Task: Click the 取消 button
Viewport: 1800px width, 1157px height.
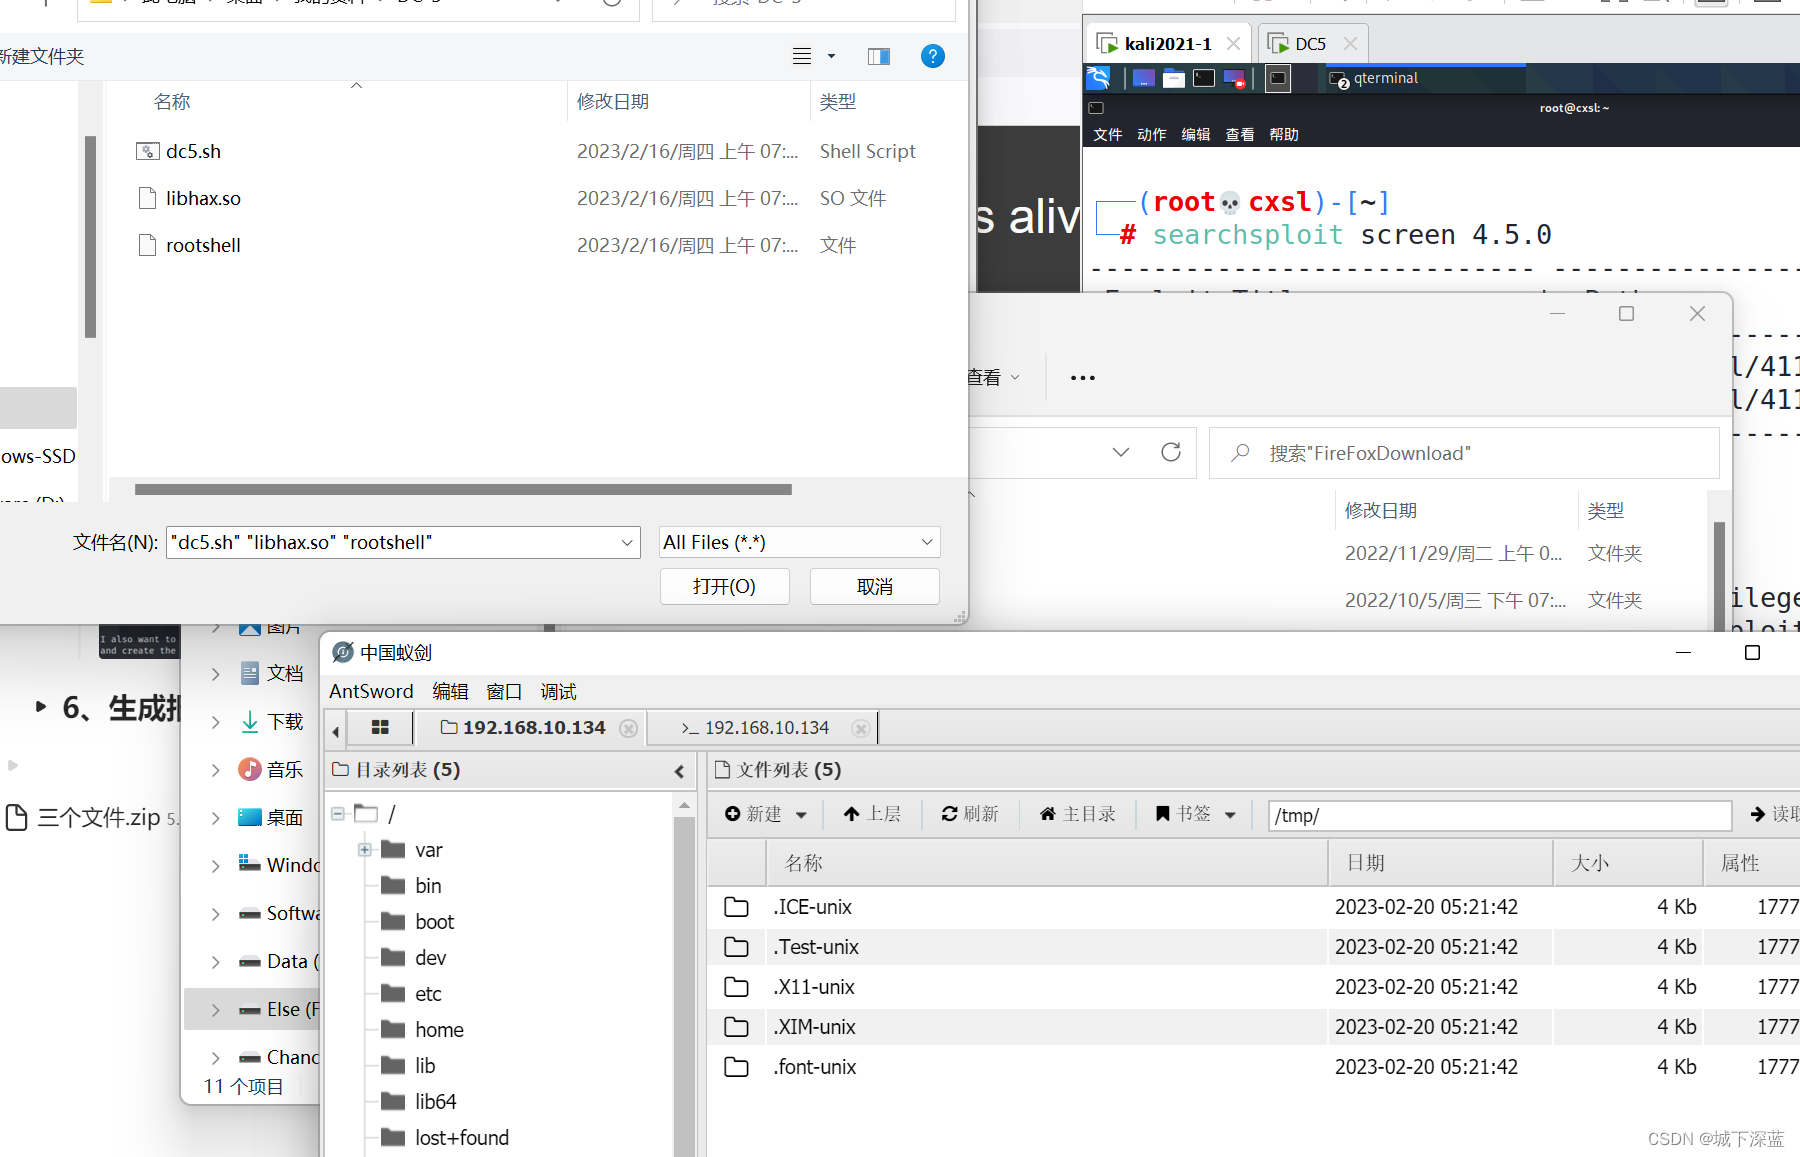Action: tap(874, 586)
